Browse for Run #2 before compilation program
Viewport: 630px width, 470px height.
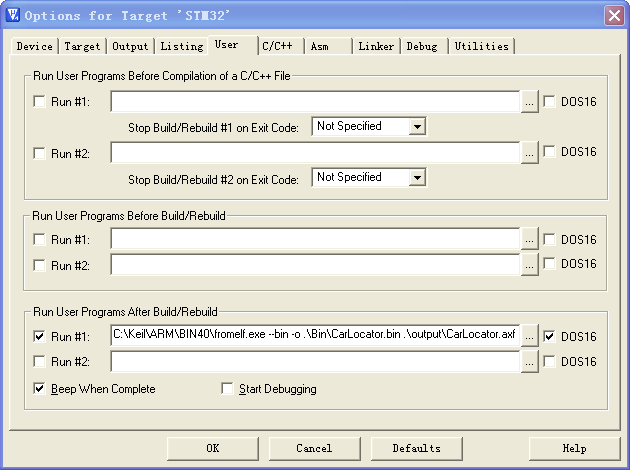coord(530,153)
